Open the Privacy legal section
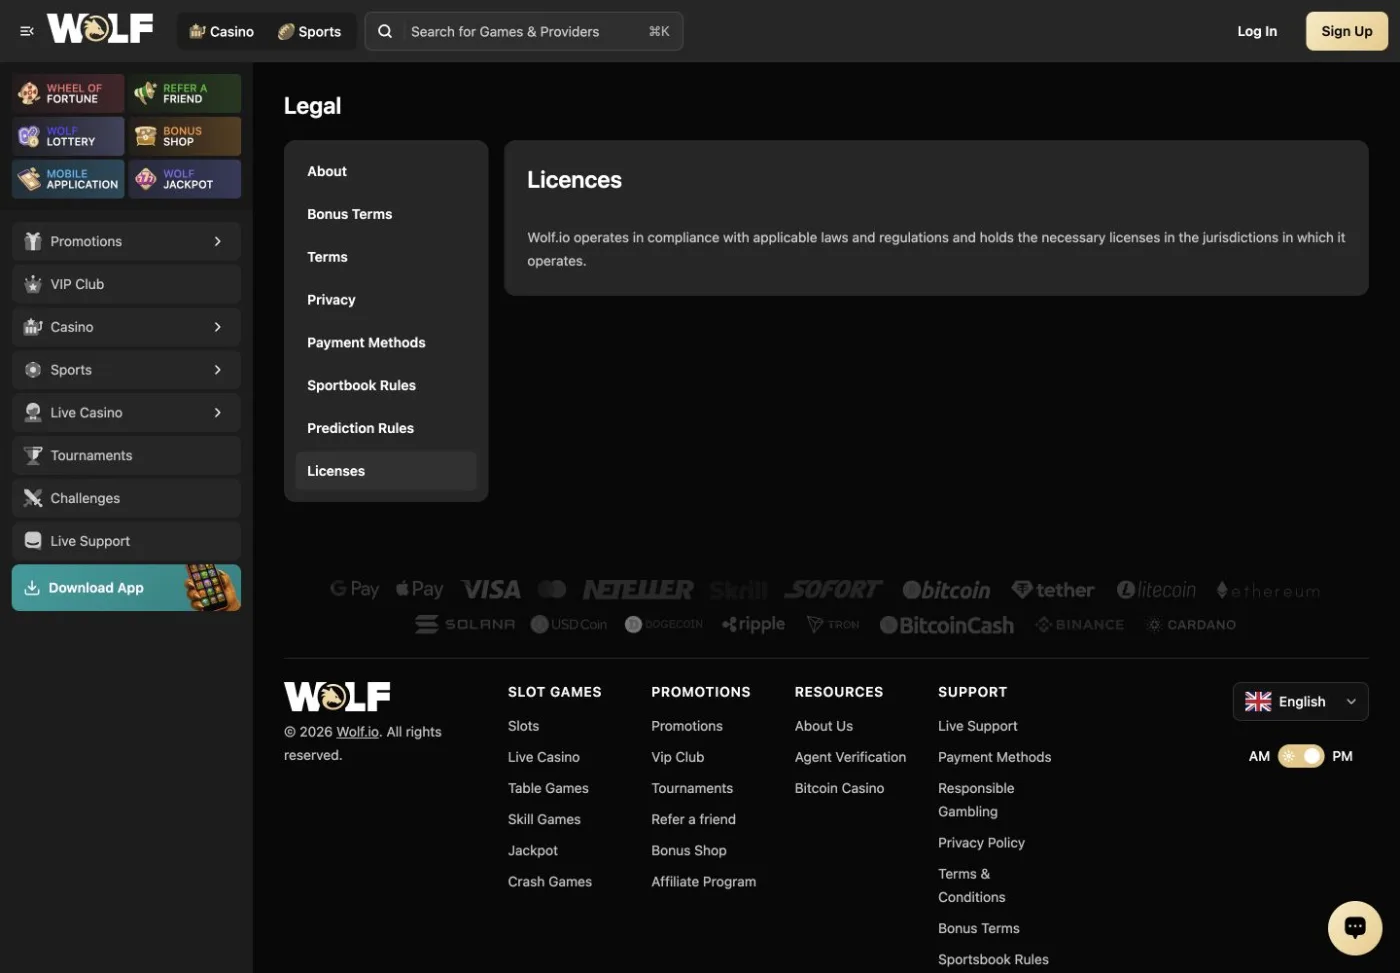This screenshot has height=973, width=1400. pos(386,300)
